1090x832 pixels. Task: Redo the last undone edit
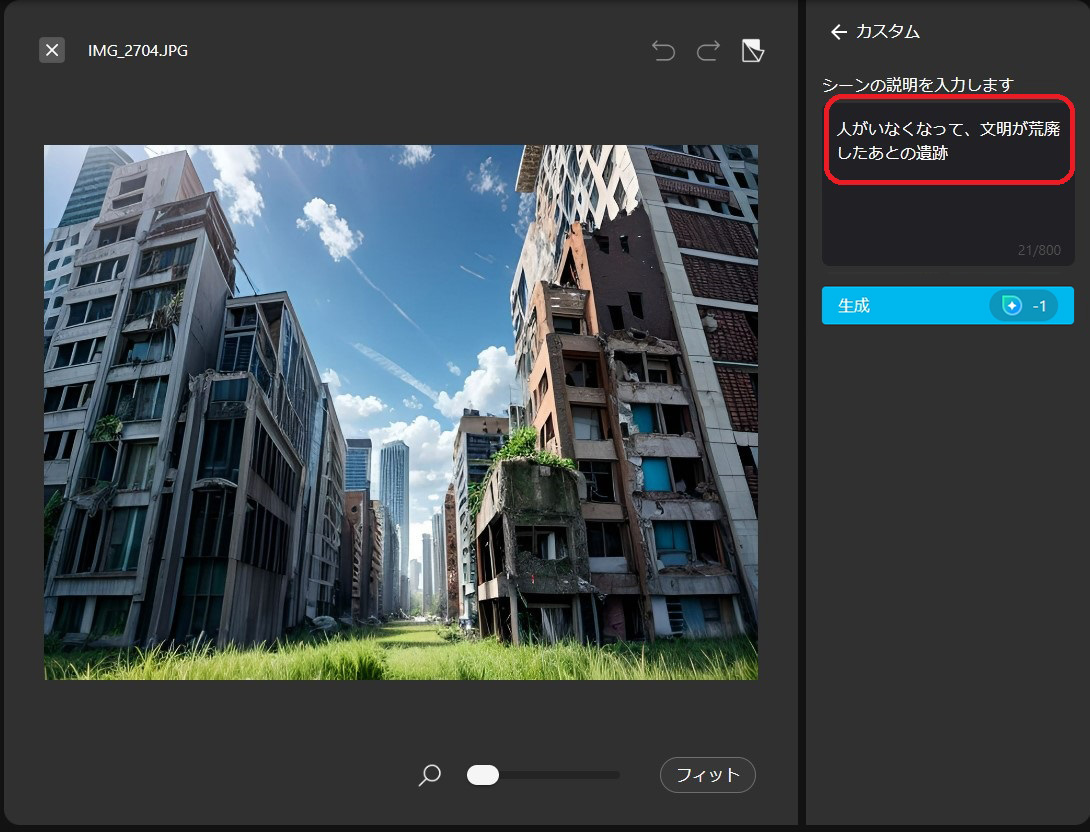click(708, 51)
